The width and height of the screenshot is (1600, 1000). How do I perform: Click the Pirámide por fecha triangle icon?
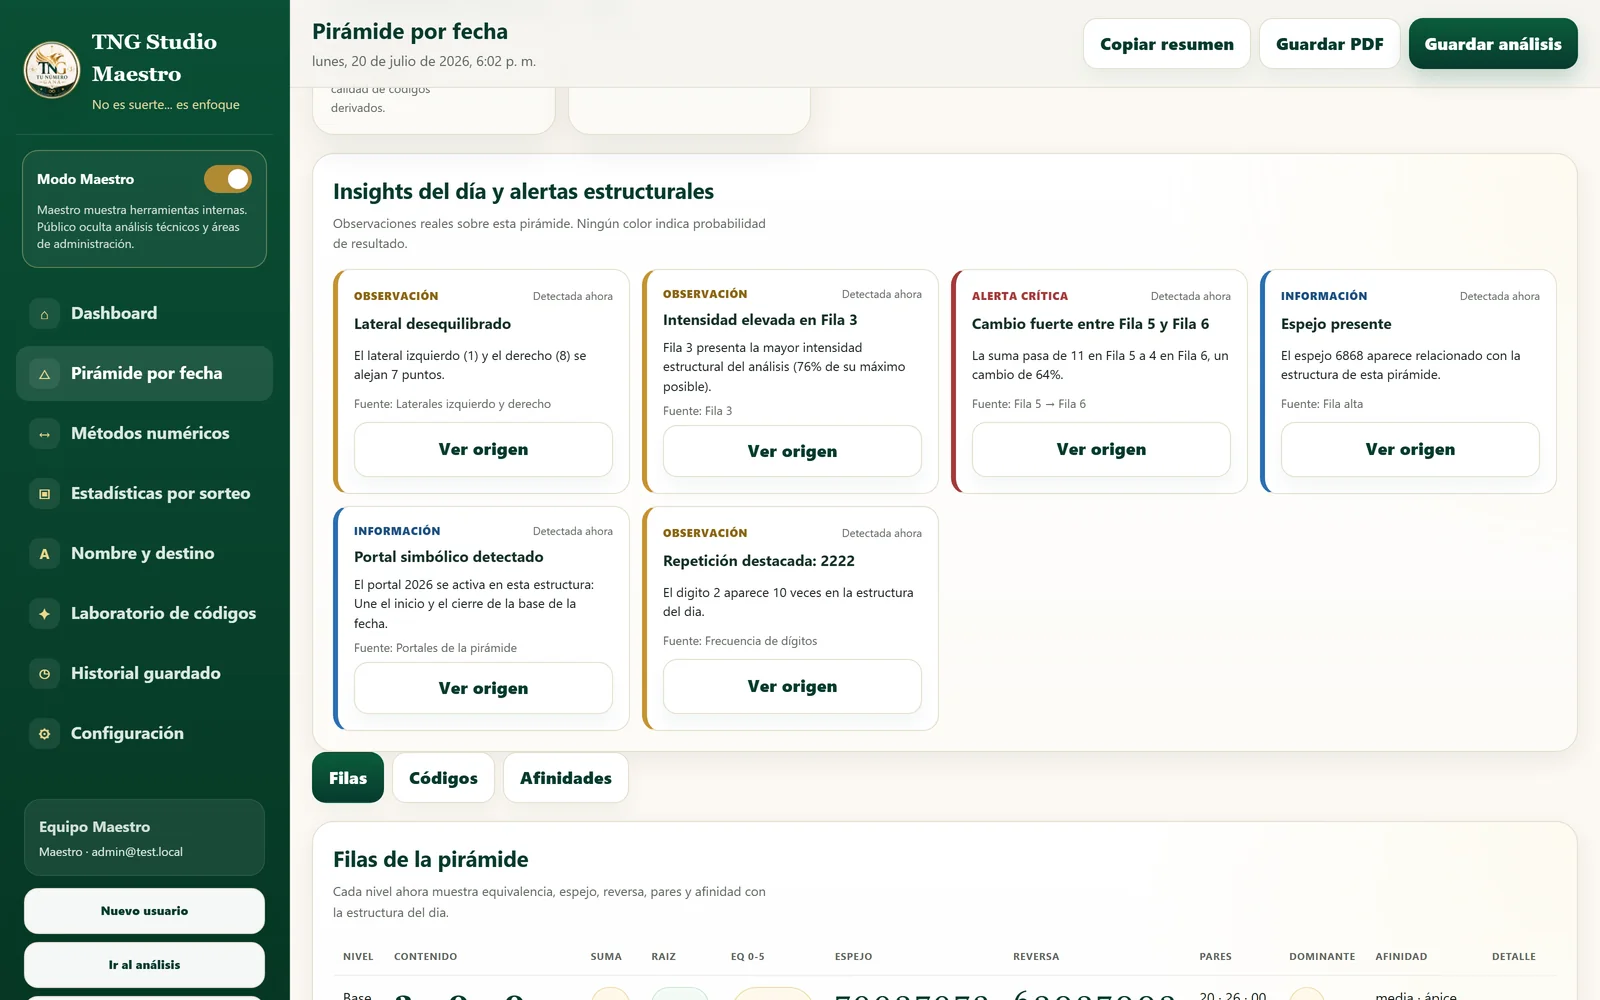[44, 374]
